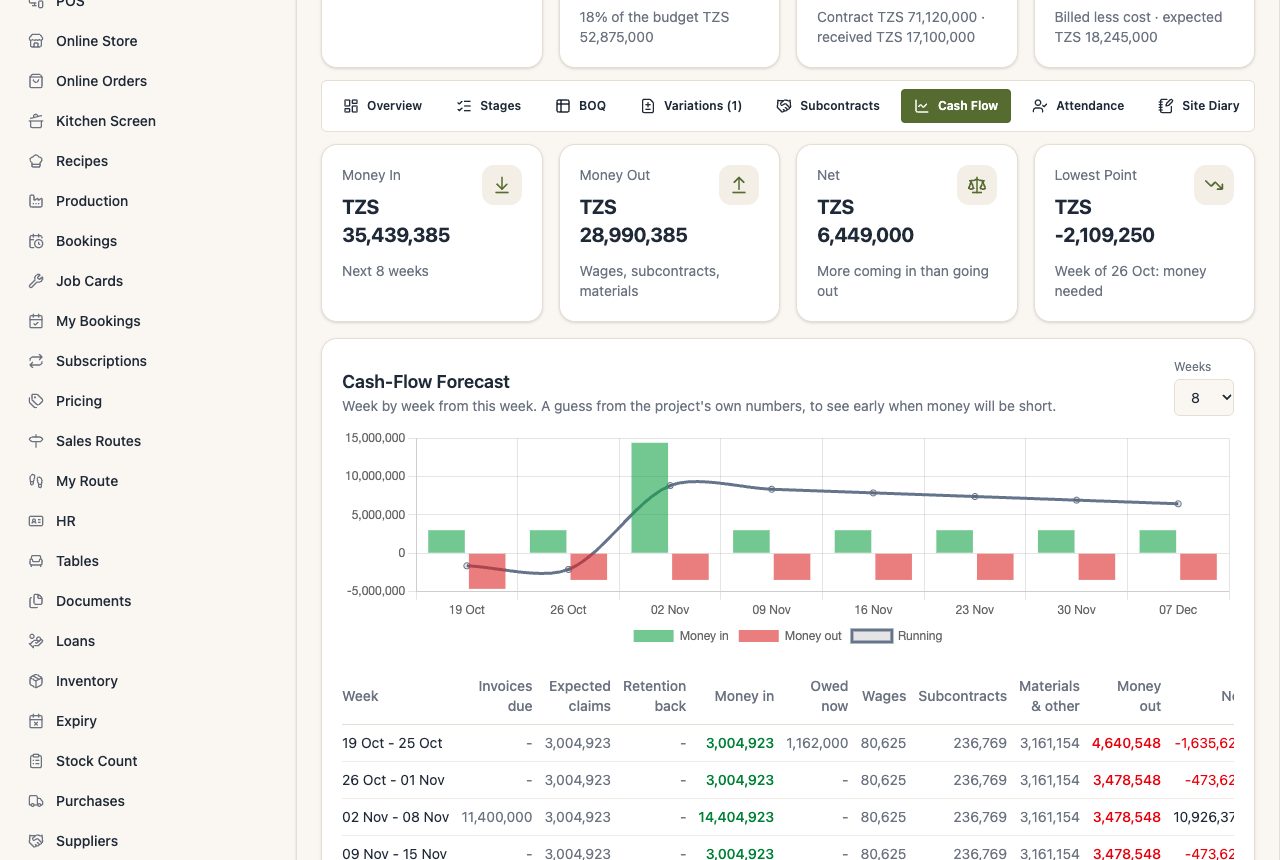Screen dimensions: 1280x860
Task: Switch to the BOQ tab
Action: pos(580,106)
